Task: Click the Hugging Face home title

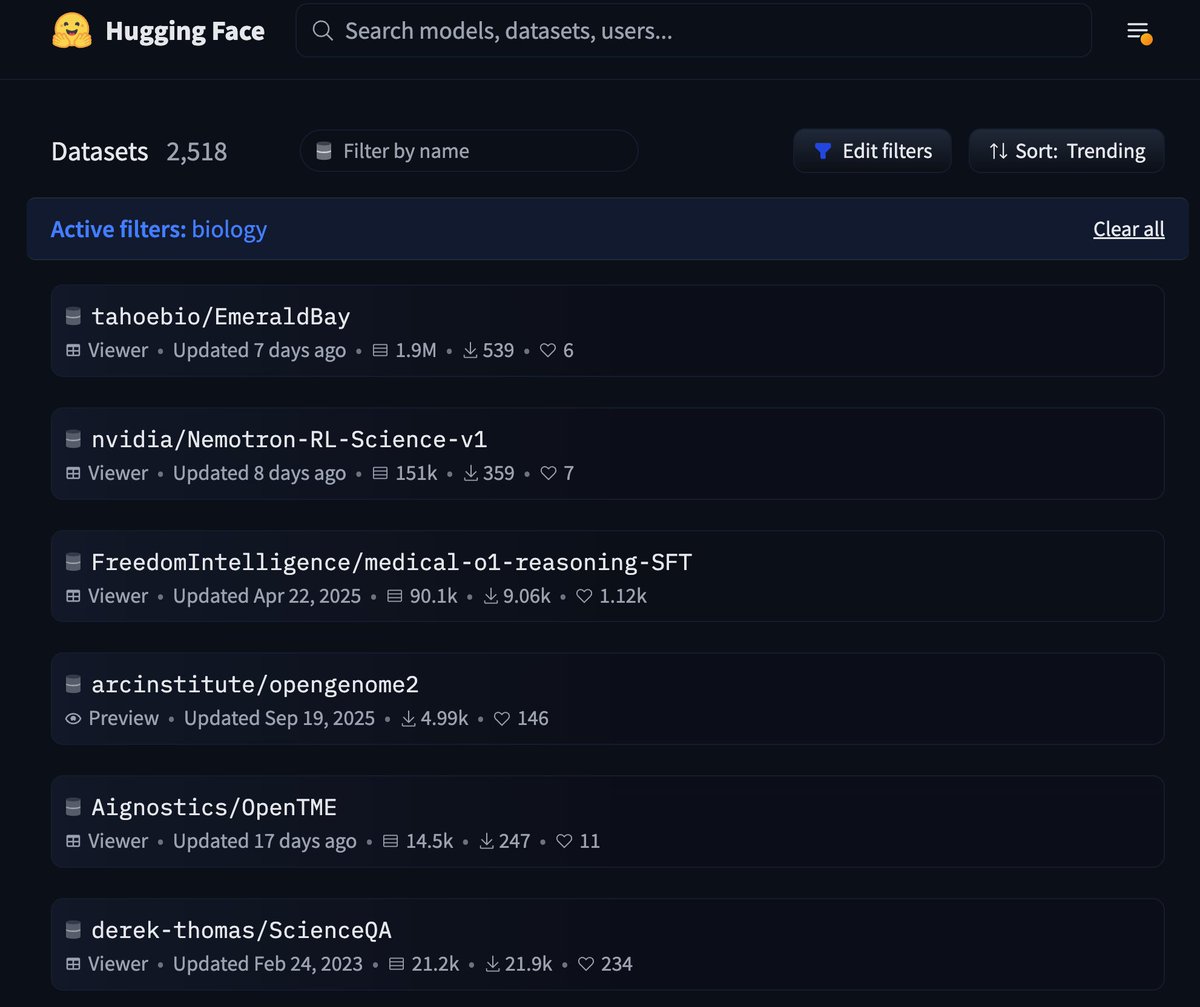Action: point(185,31)
